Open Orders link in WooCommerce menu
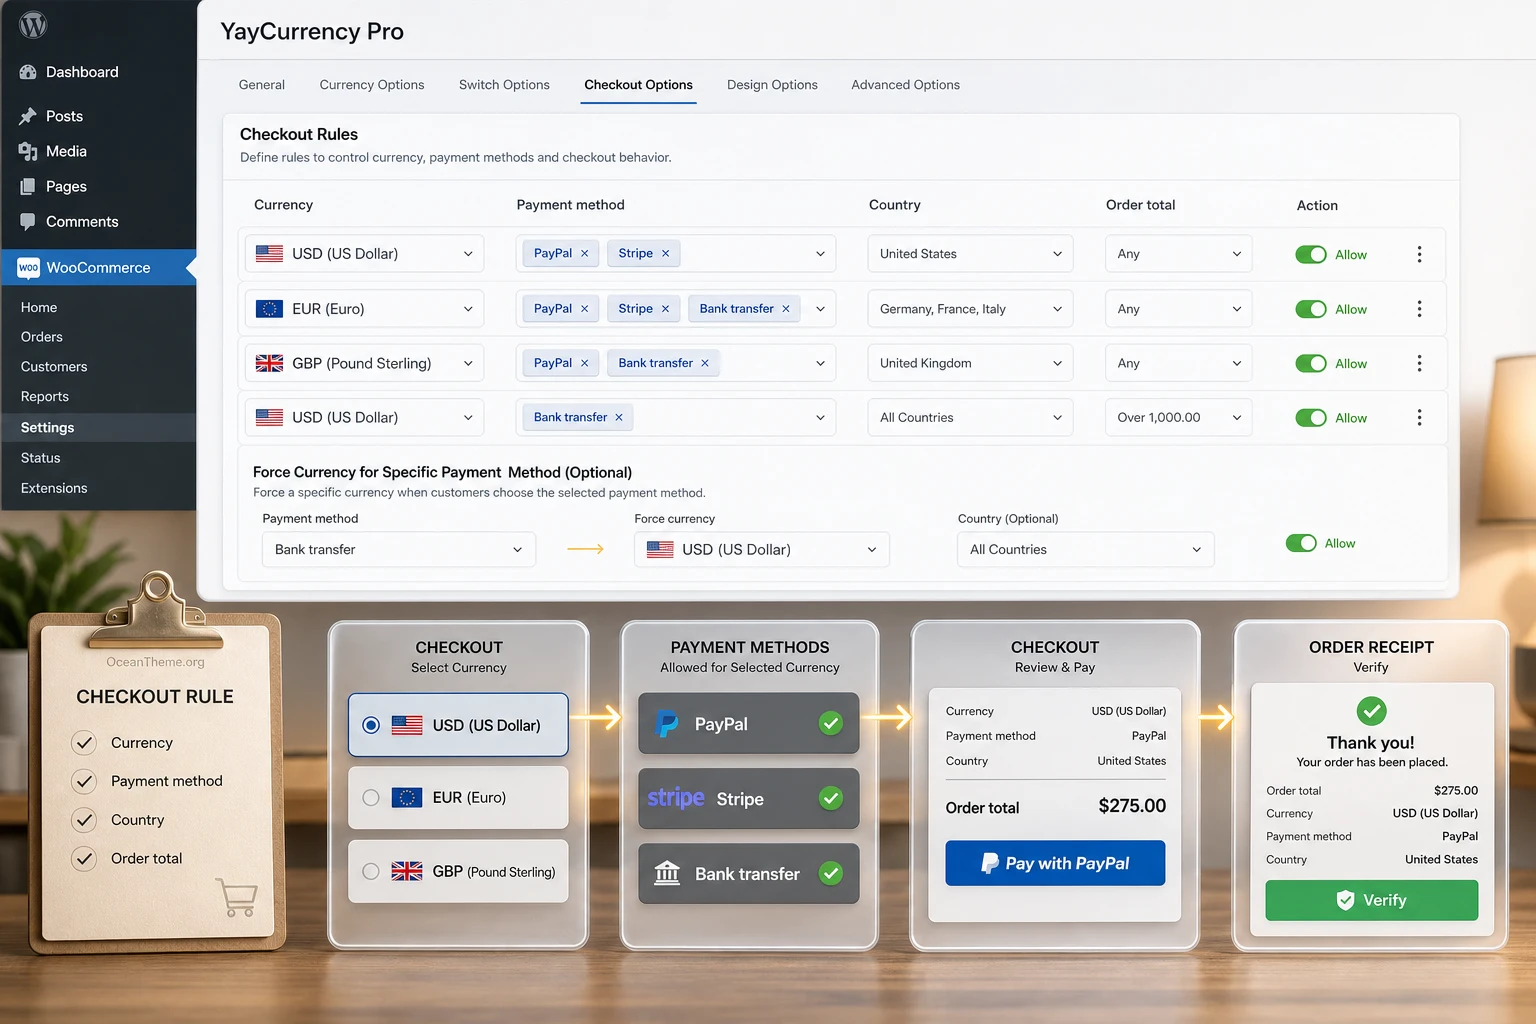The image size is (1536, 1024). [x=42, y=337]
